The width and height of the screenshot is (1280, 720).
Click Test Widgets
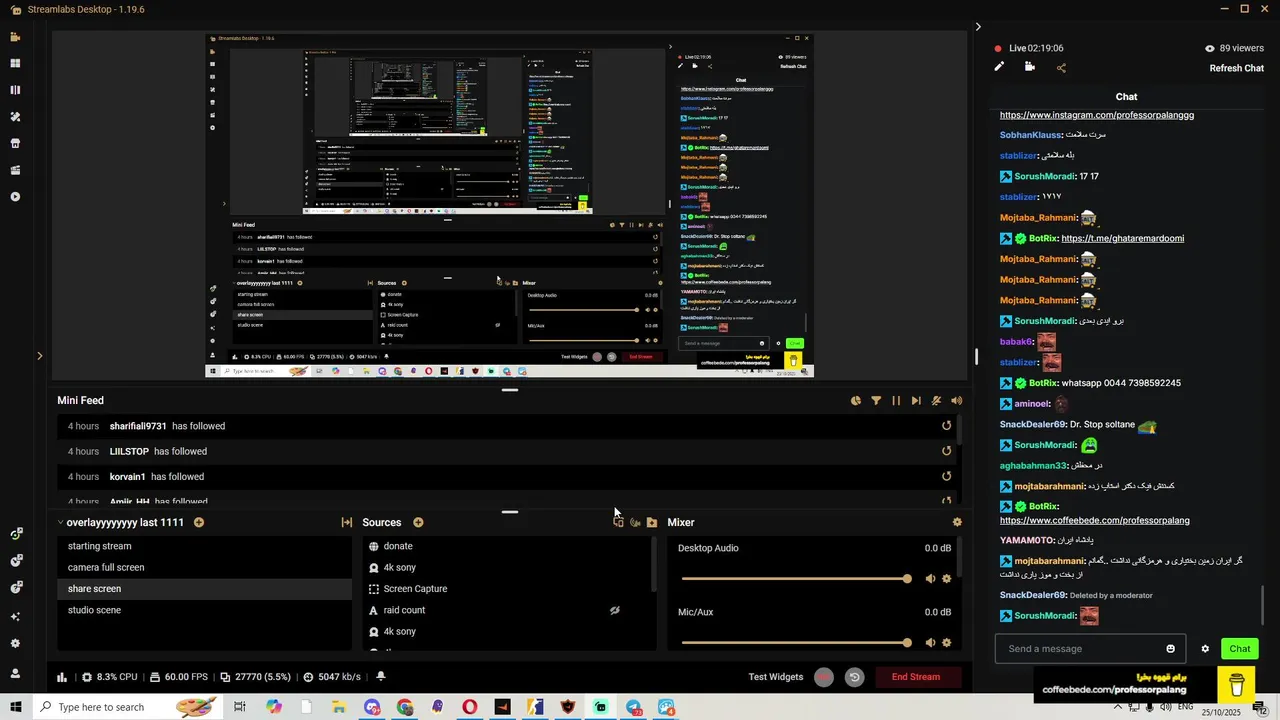coord(776,677)
